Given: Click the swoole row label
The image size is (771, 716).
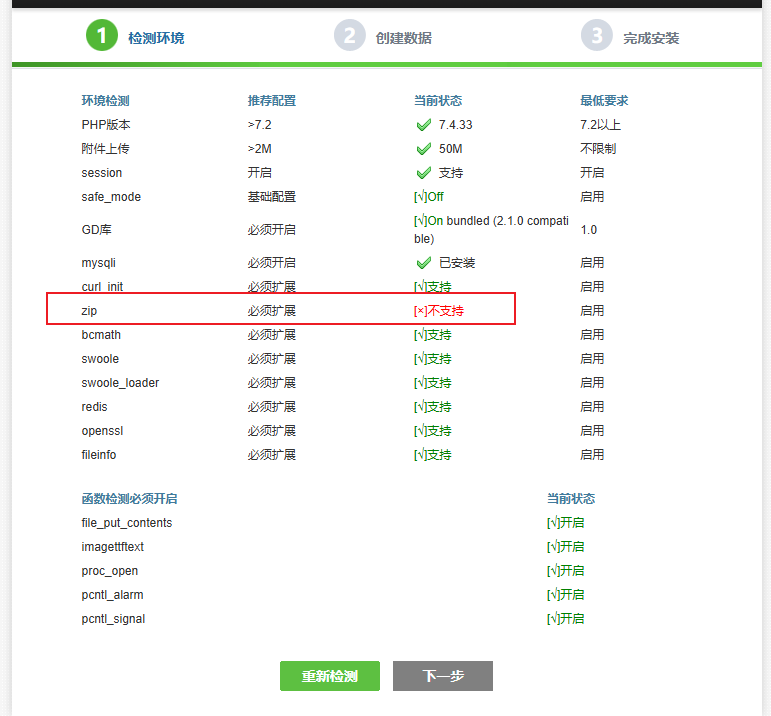Looking at the screenshot, I should (x=100, y=359).
